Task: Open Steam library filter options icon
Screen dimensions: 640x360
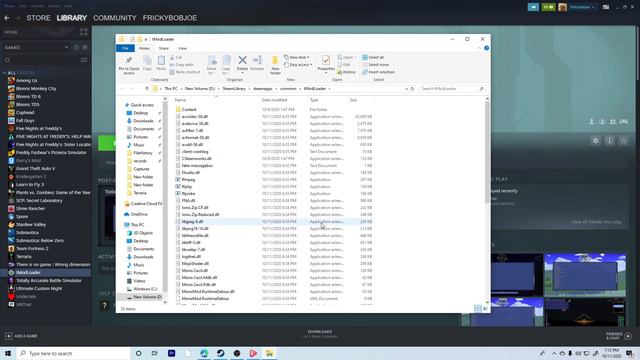Action: [84, 60]
